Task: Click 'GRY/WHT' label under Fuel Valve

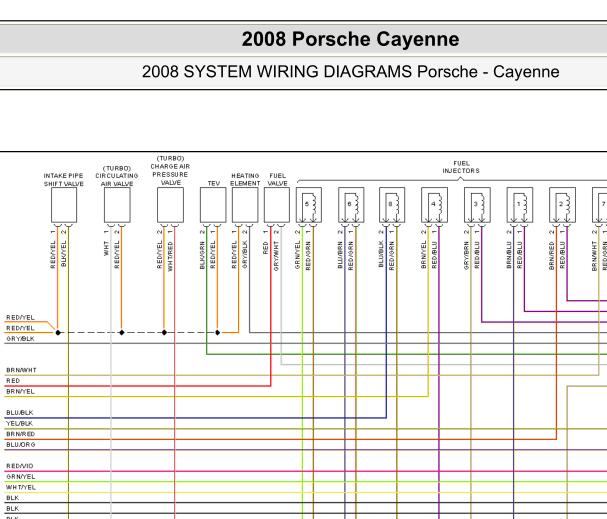Action: pyautogui.click(x=276, y=256)
